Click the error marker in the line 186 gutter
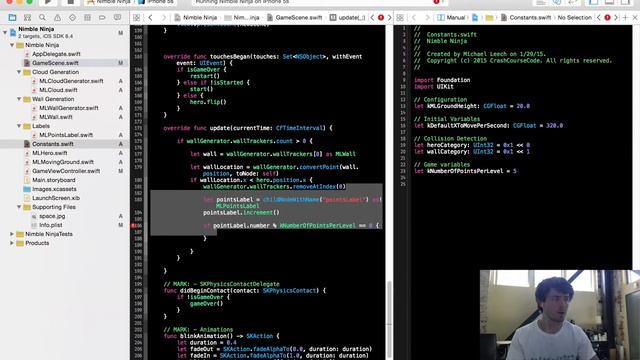This screenshot has width=640, height=360. coord(134,226)
